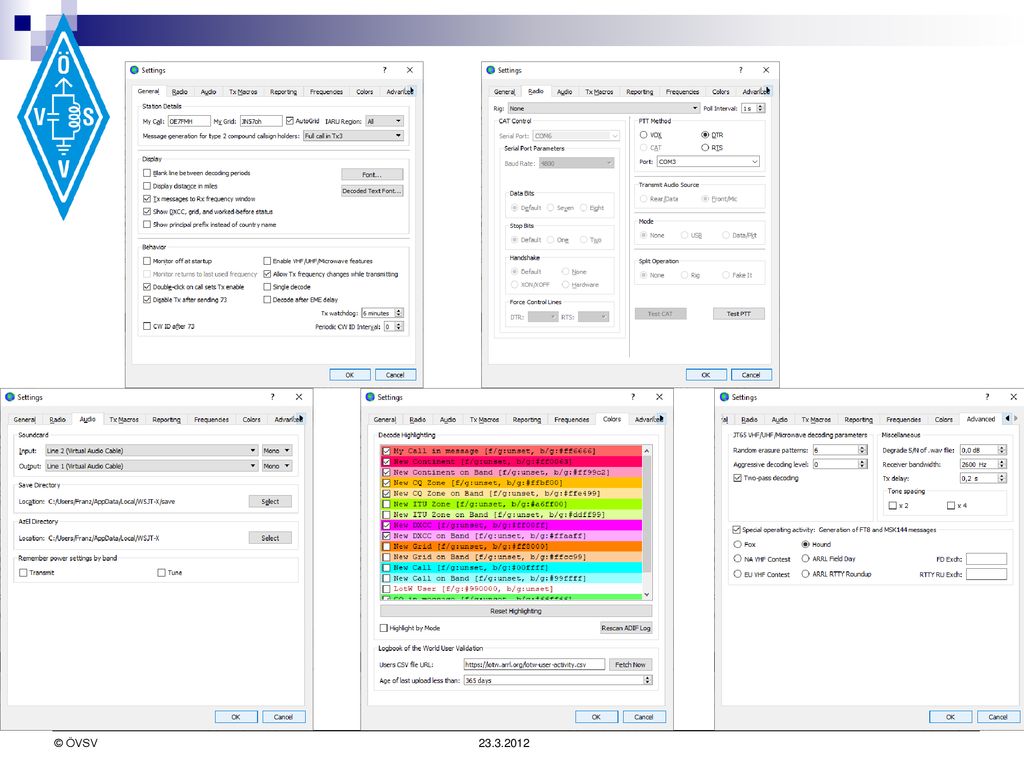
Task: Check 'CW ID after 73'
Action: (x=147, y=326)
